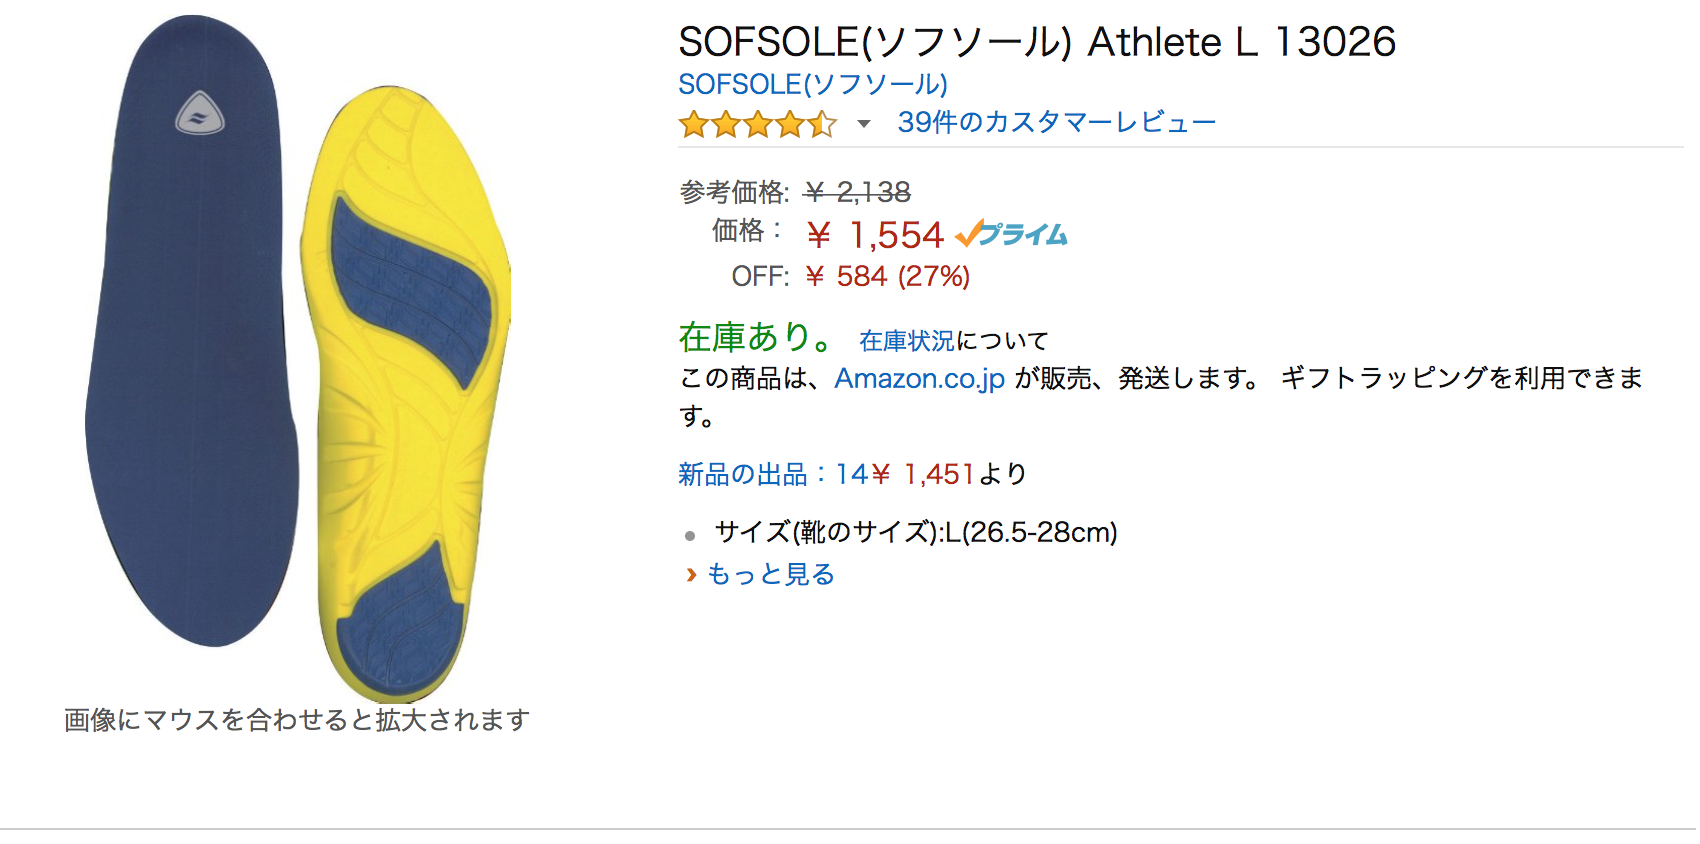Click the product title Athlete L 13026

point(1036,42)
